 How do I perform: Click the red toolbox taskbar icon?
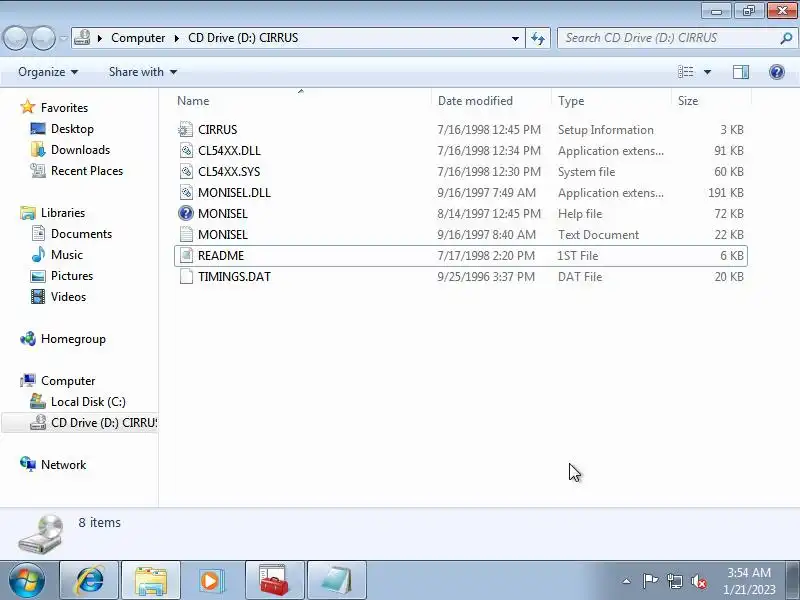pos(274,581)
